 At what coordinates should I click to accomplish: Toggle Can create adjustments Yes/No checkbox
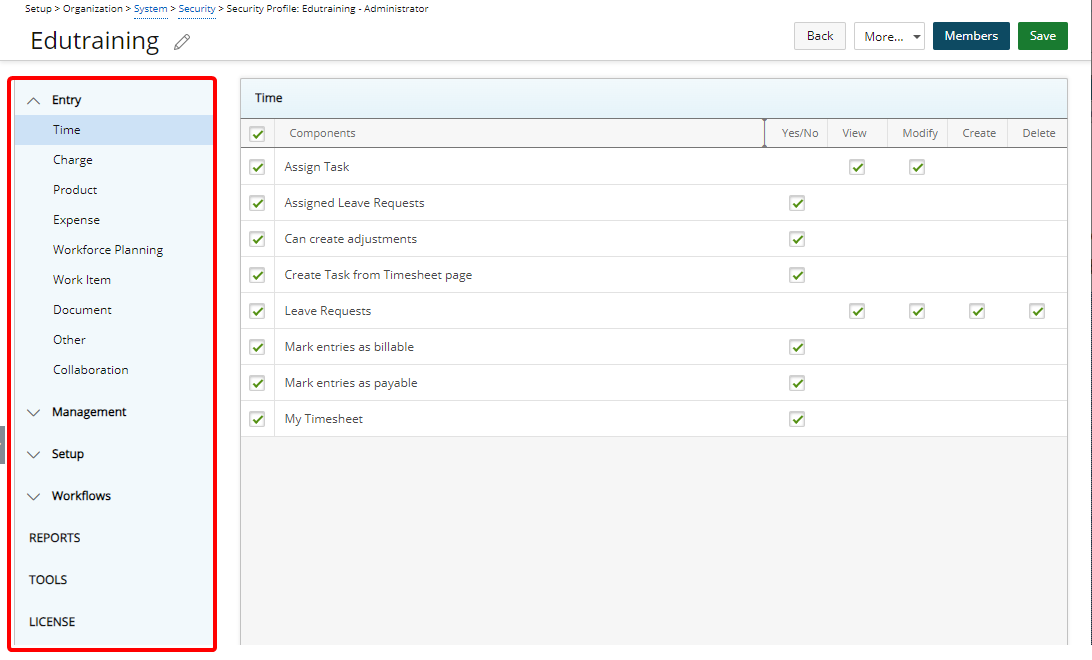click(x=797, y=239)
